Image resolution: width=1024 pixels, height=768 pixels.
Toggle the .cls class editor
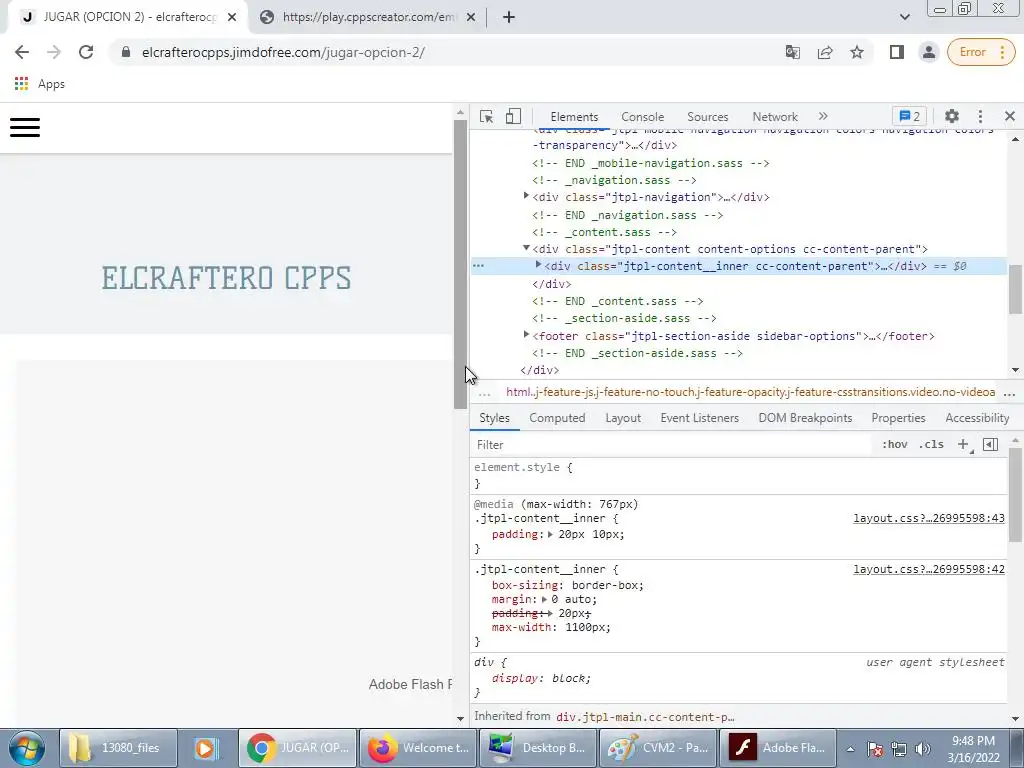[931, 444]
